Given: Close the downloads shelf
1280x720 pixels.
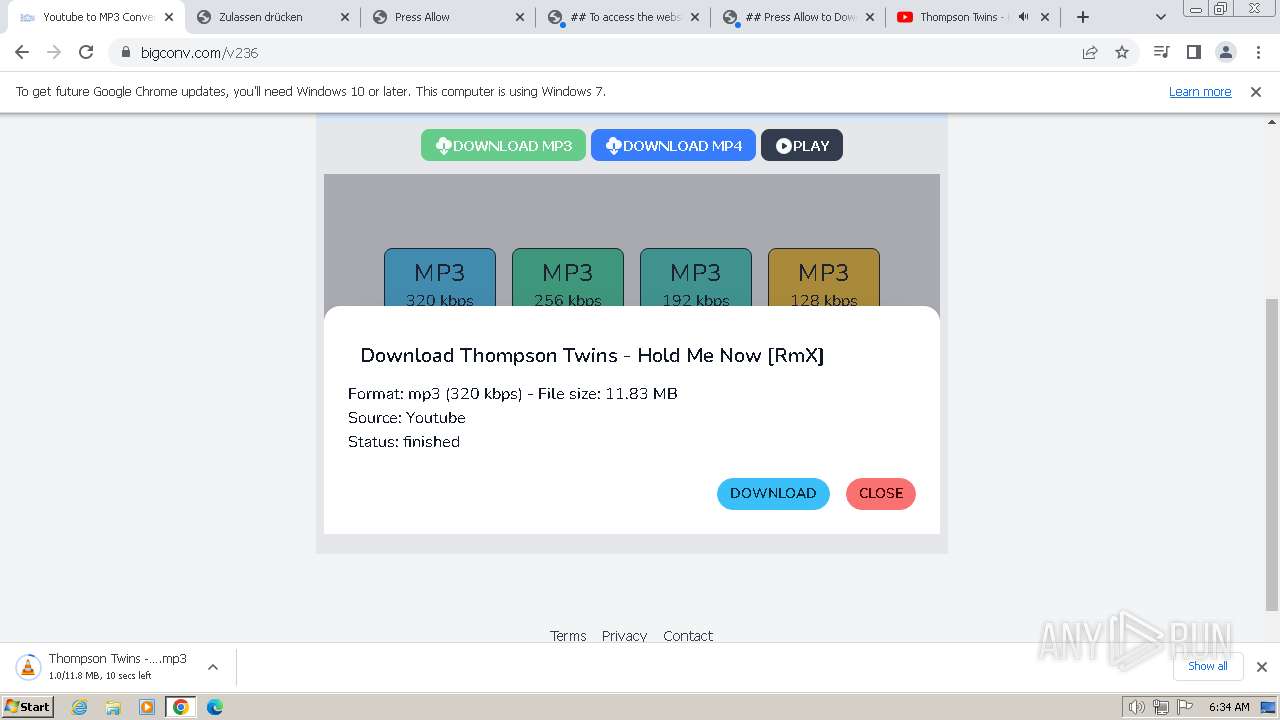Looking at the screenshot, I should (x=1261, y=666).
